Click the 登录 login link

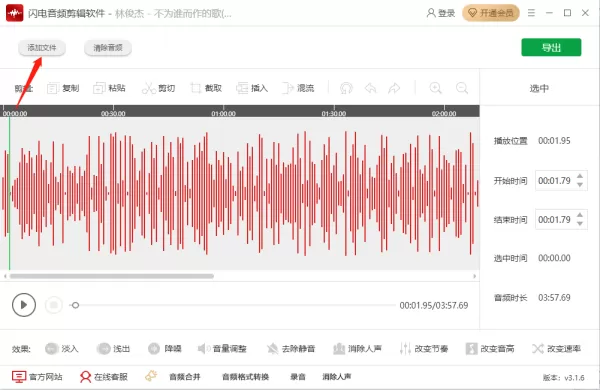click(441, 13)
